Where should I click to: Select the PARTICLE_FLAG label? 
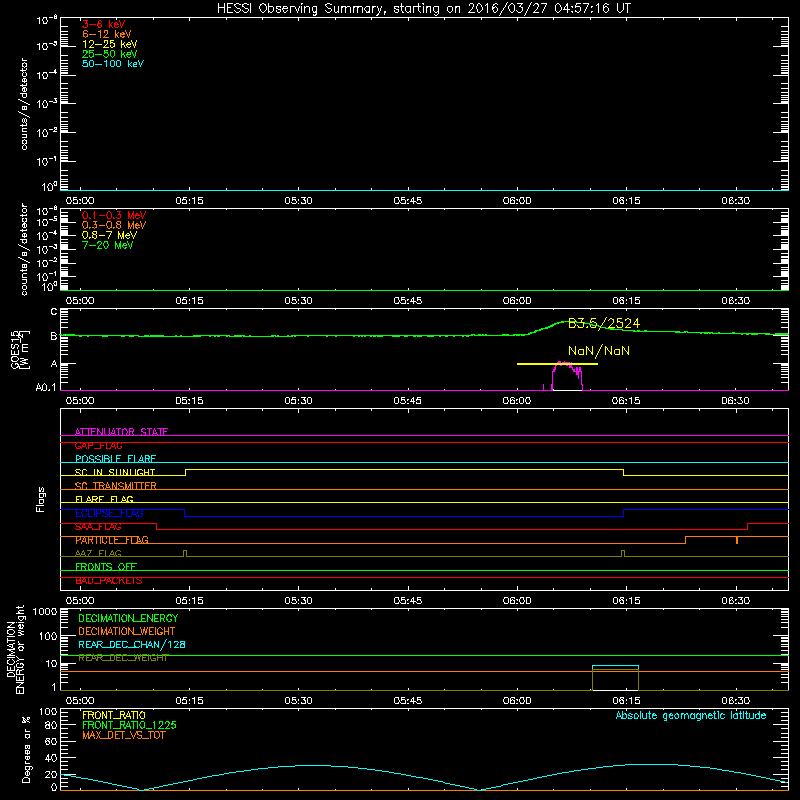112,540
